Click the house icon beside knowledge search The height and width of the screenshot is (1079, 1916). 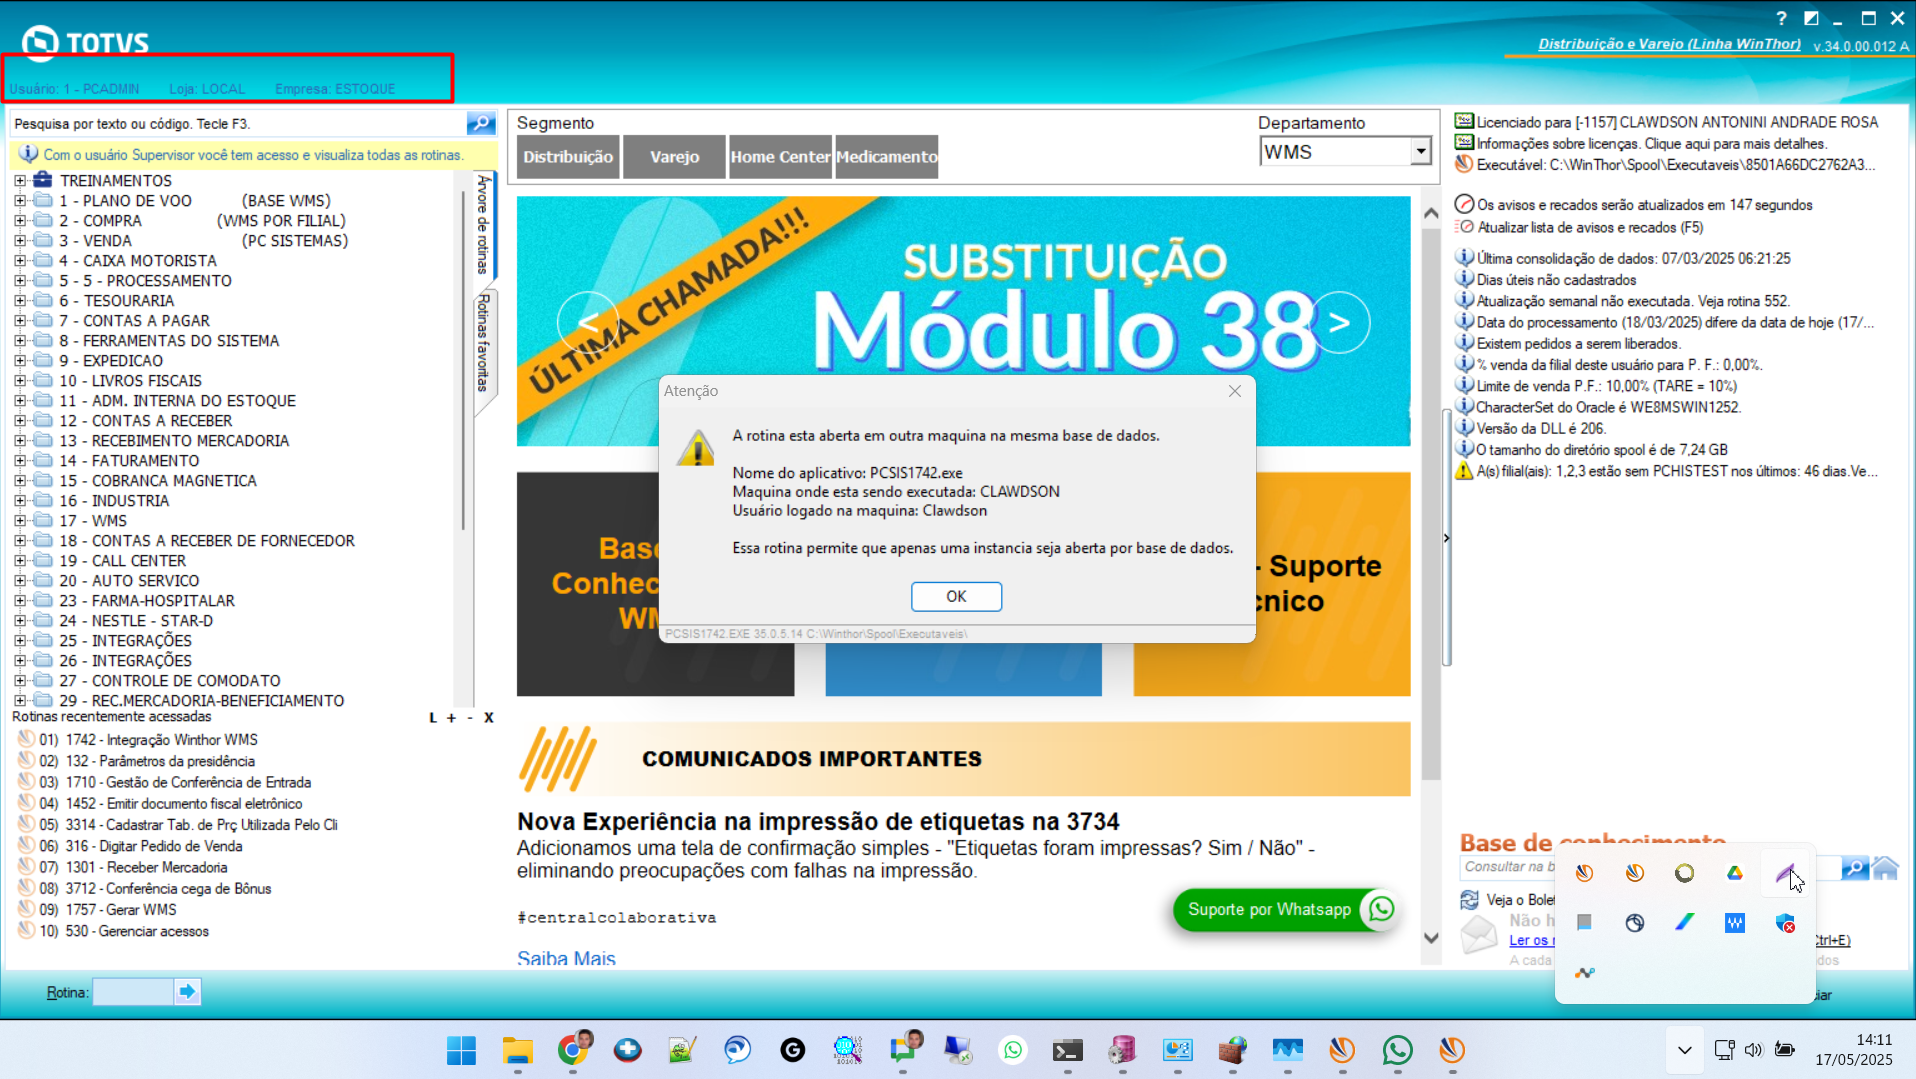pos(1885,868)
